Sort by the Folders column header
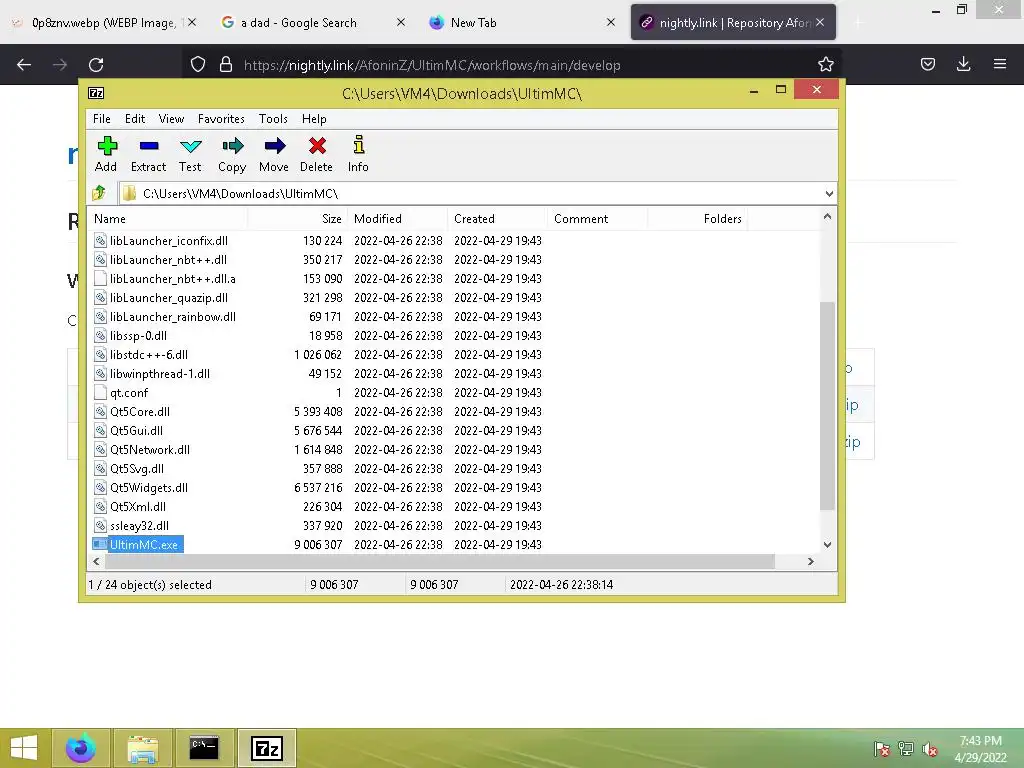Screen dimensions: 1024x768 click(x=697, y=219)
